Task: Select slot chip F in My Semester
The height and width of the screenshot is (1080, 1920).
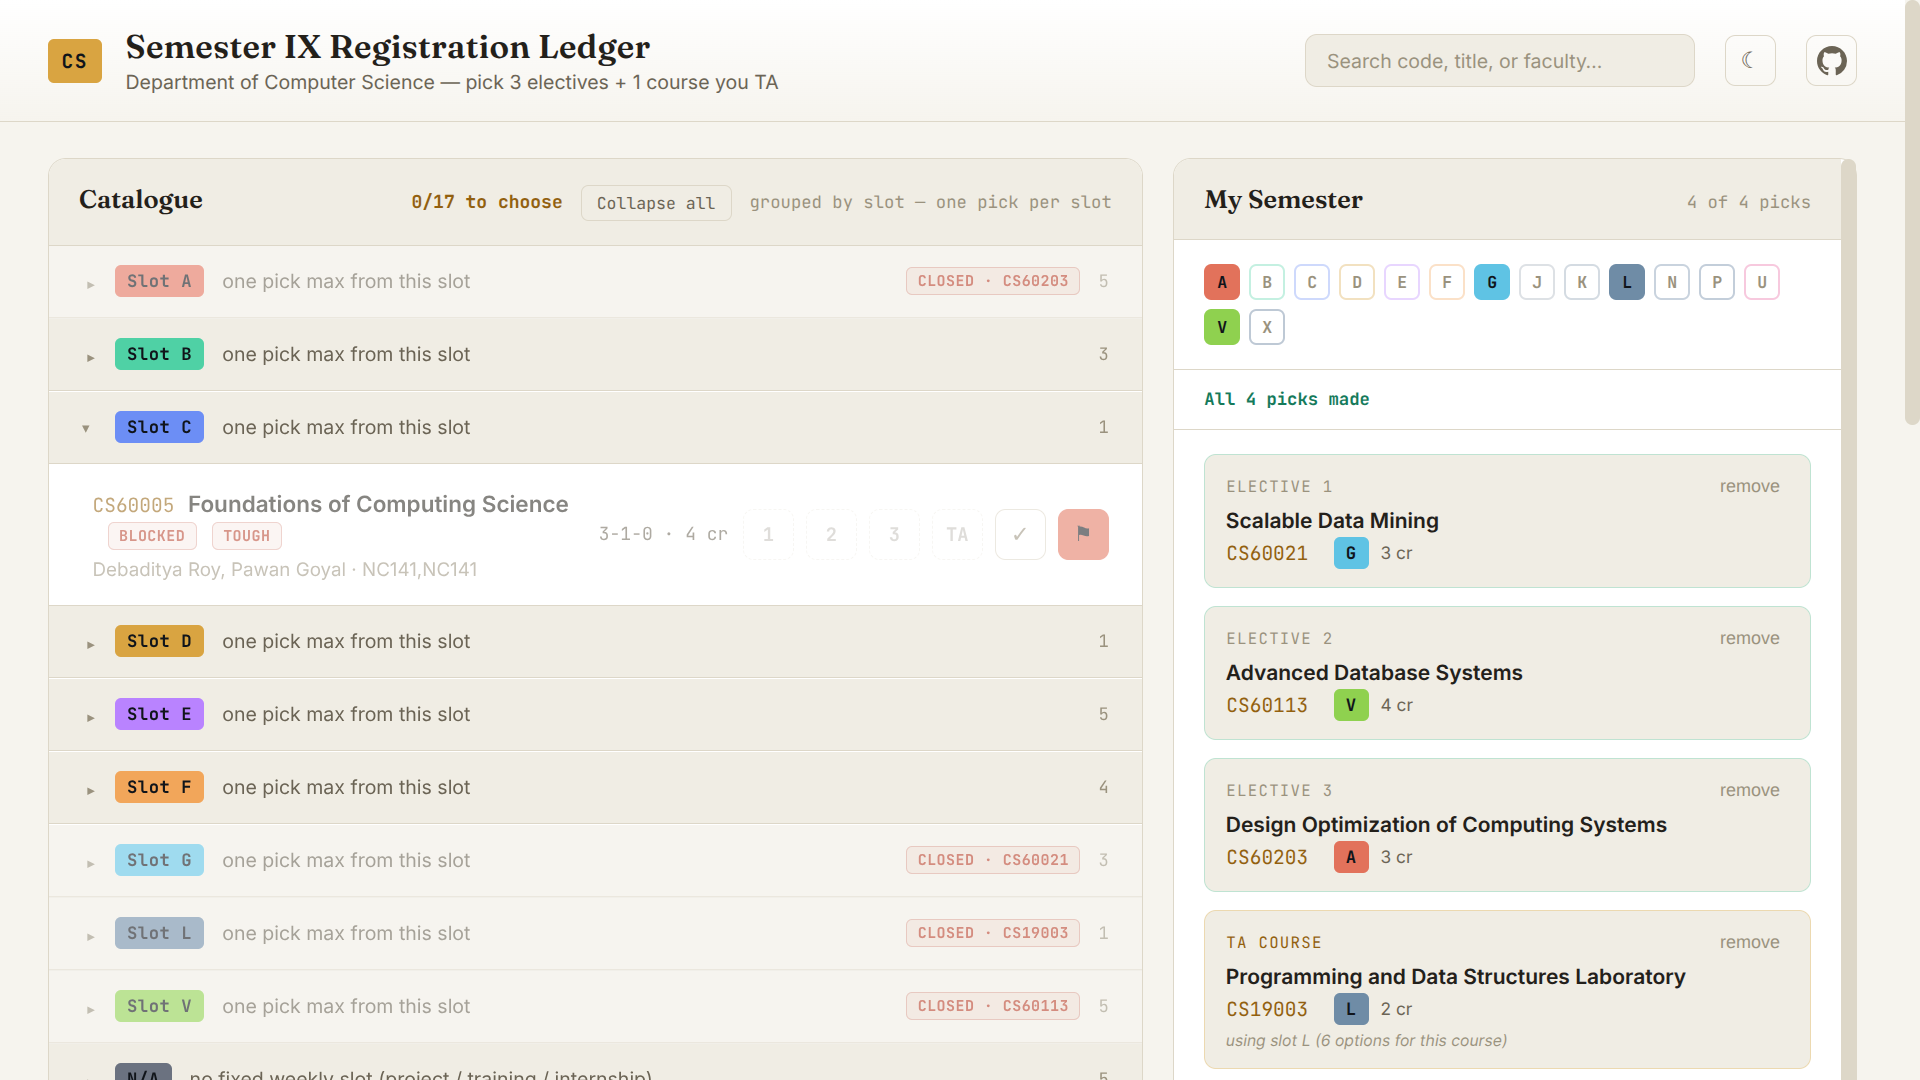Action: 1447,282
